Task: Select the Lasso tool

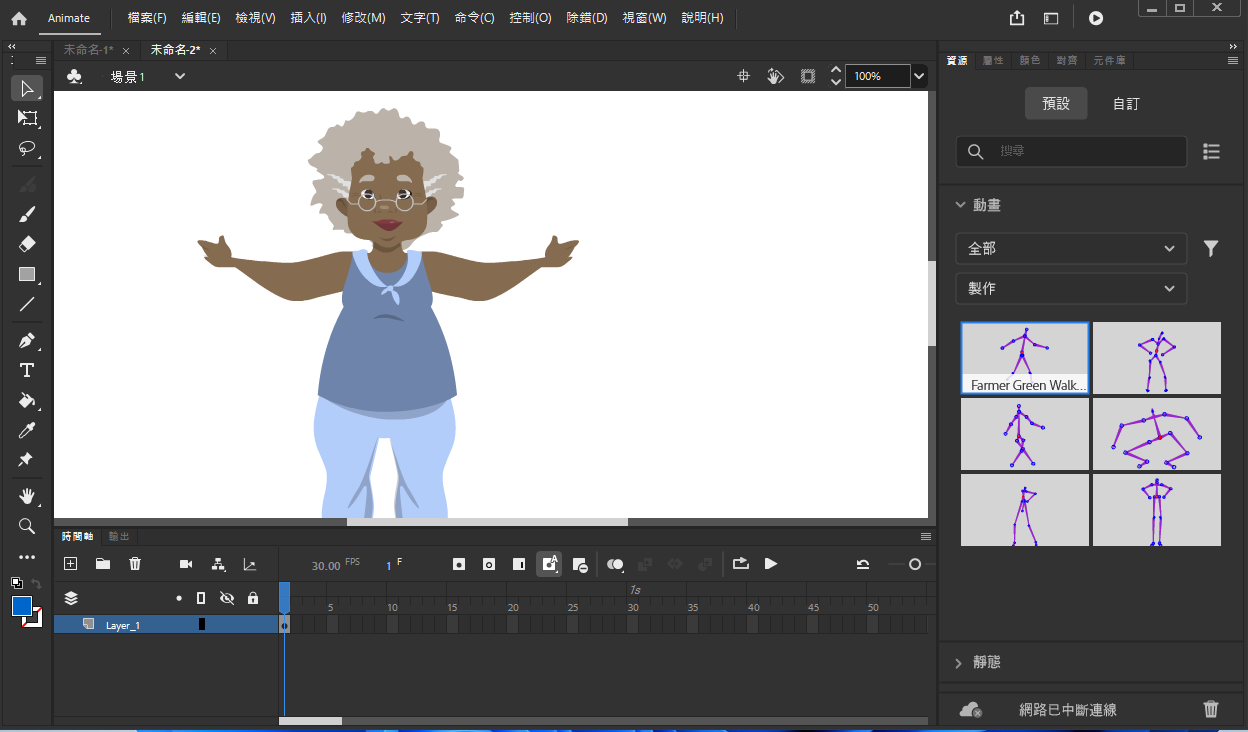Action: click(27, 148)
